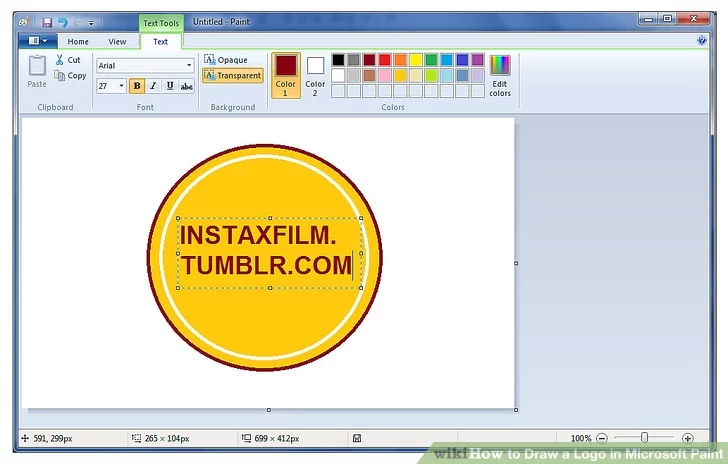This screenshot has height=464, width=728.
Task: Pick the white color swatch
Action: click(338, 75)
